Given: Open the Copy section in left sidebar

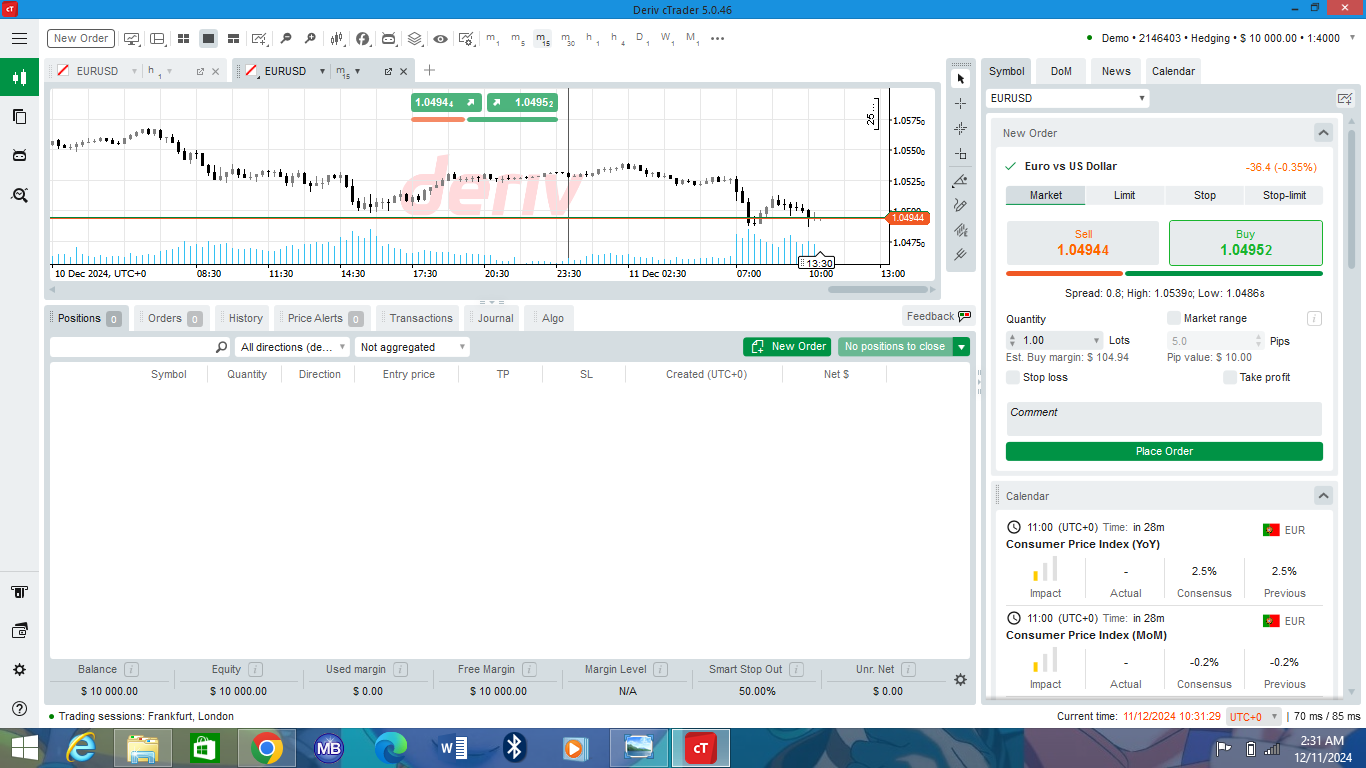Looking at the screenshot, I should tap(19, 116).
